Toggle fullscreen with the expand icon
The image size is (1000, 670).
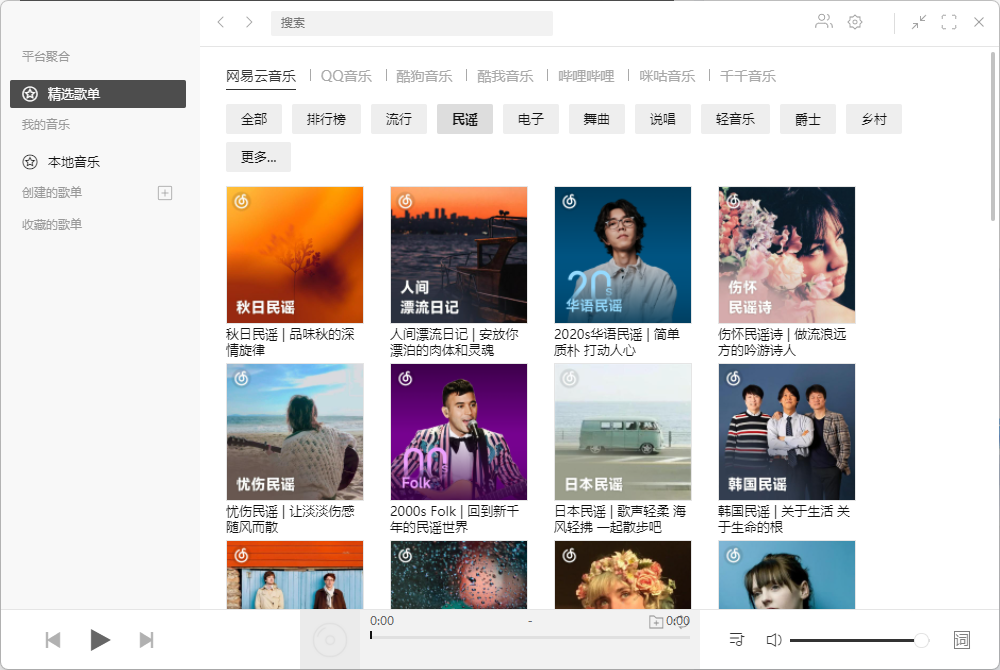coord(949,22)
